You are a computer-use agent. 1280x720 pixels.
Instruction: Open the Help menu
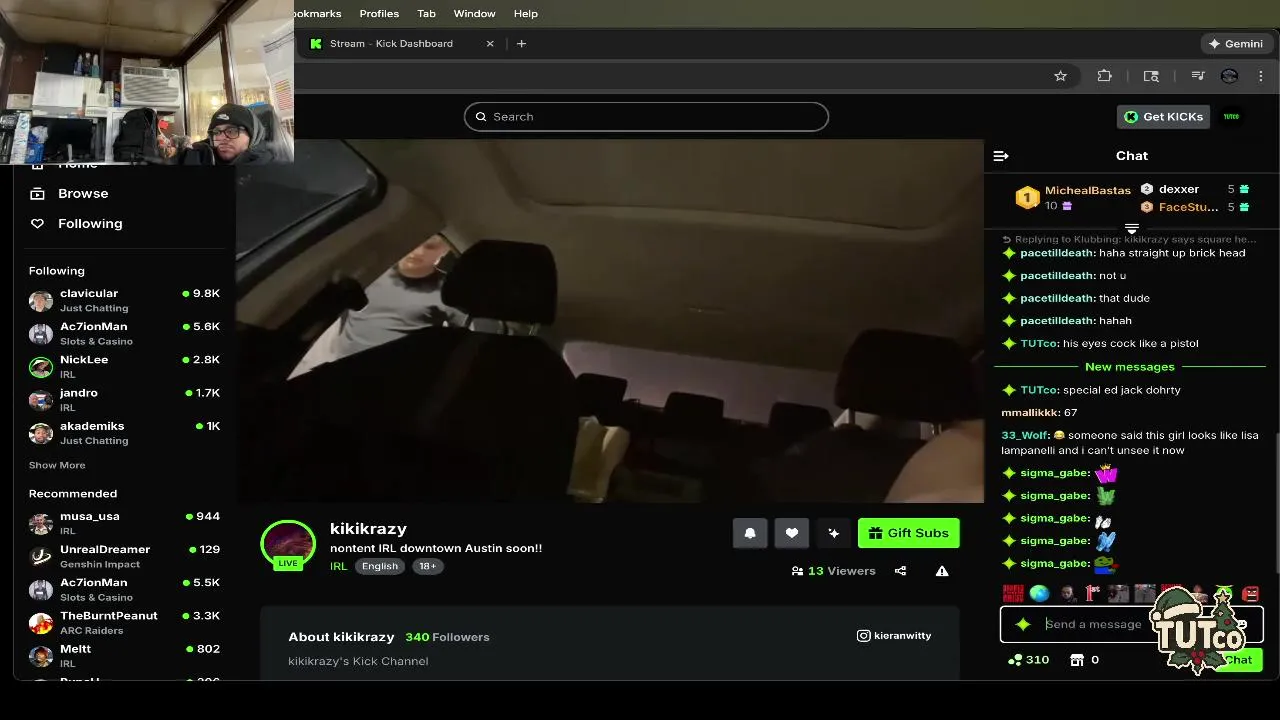pyautogui.click(x=526, y=14)
